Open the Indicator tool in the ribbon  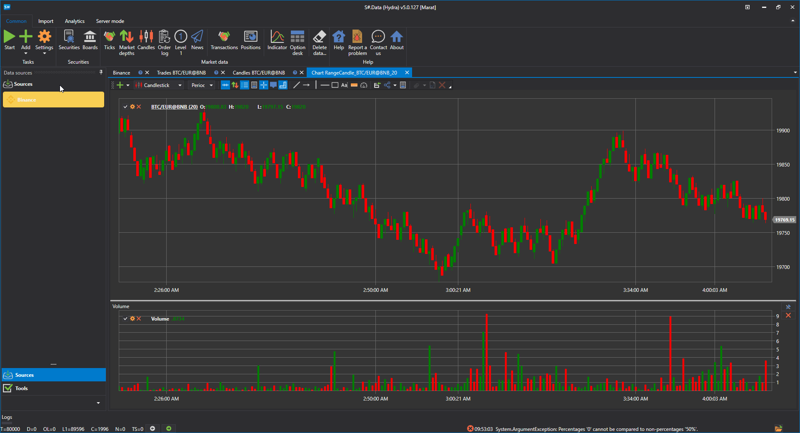(x=277, y=38)
